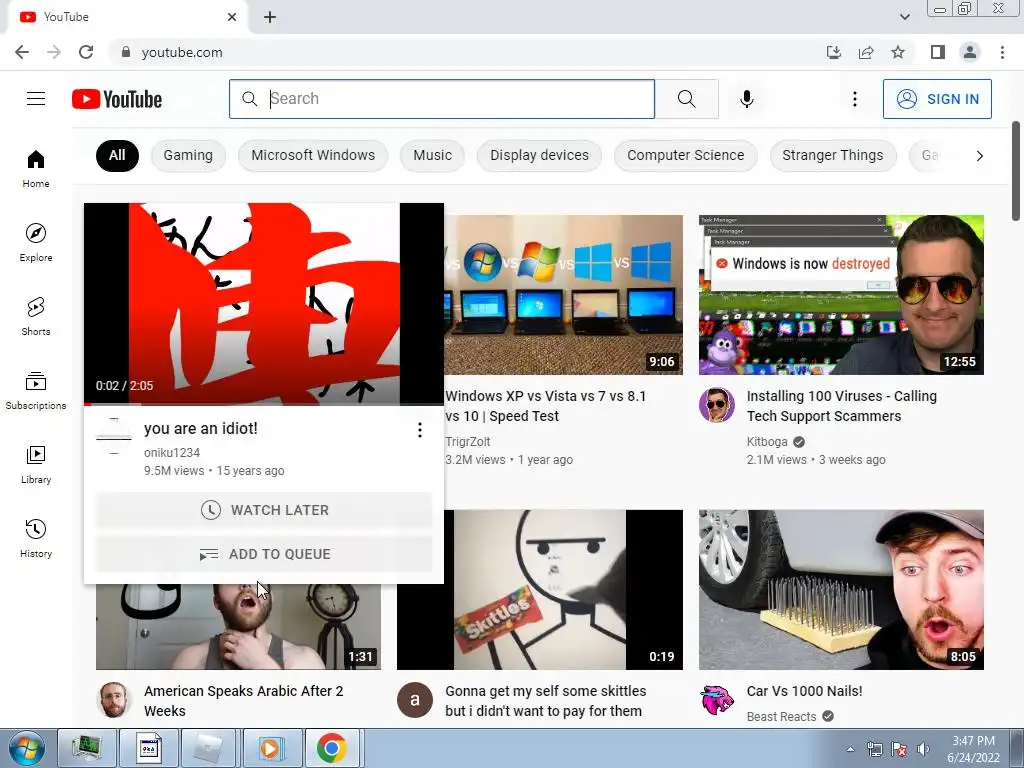Image resolution: width=1024 pixels, height=768 pixels.
Task: Open 'Installing 100 Viruses' video title
Action: click(x=841, y=406)
